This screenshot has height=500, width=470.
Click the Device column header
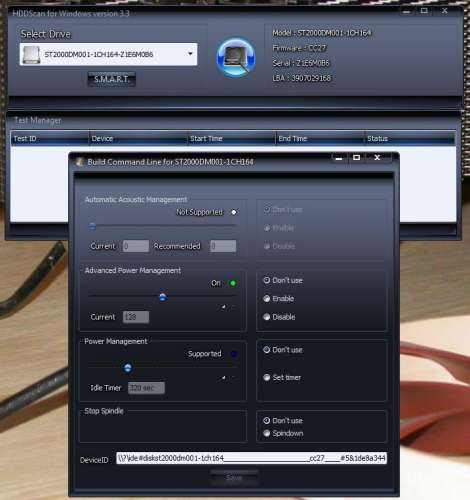click(138, 138)
